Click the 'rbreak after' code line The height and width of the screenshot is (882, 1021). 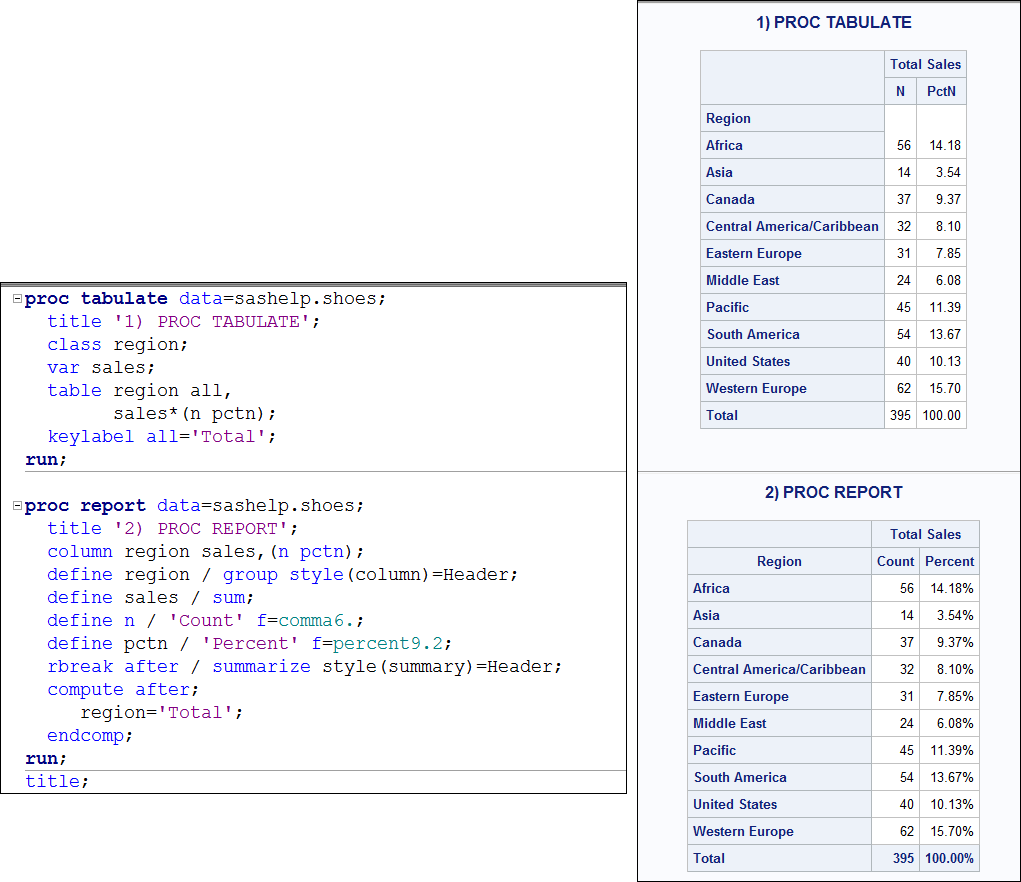pos(112,667)
